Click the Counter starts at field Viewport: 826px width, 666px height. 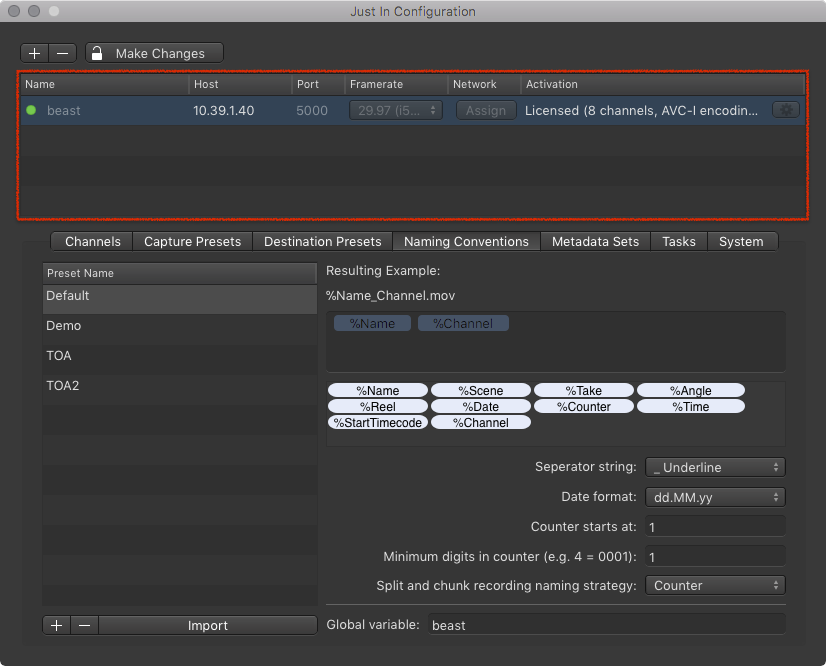(715, 527)
